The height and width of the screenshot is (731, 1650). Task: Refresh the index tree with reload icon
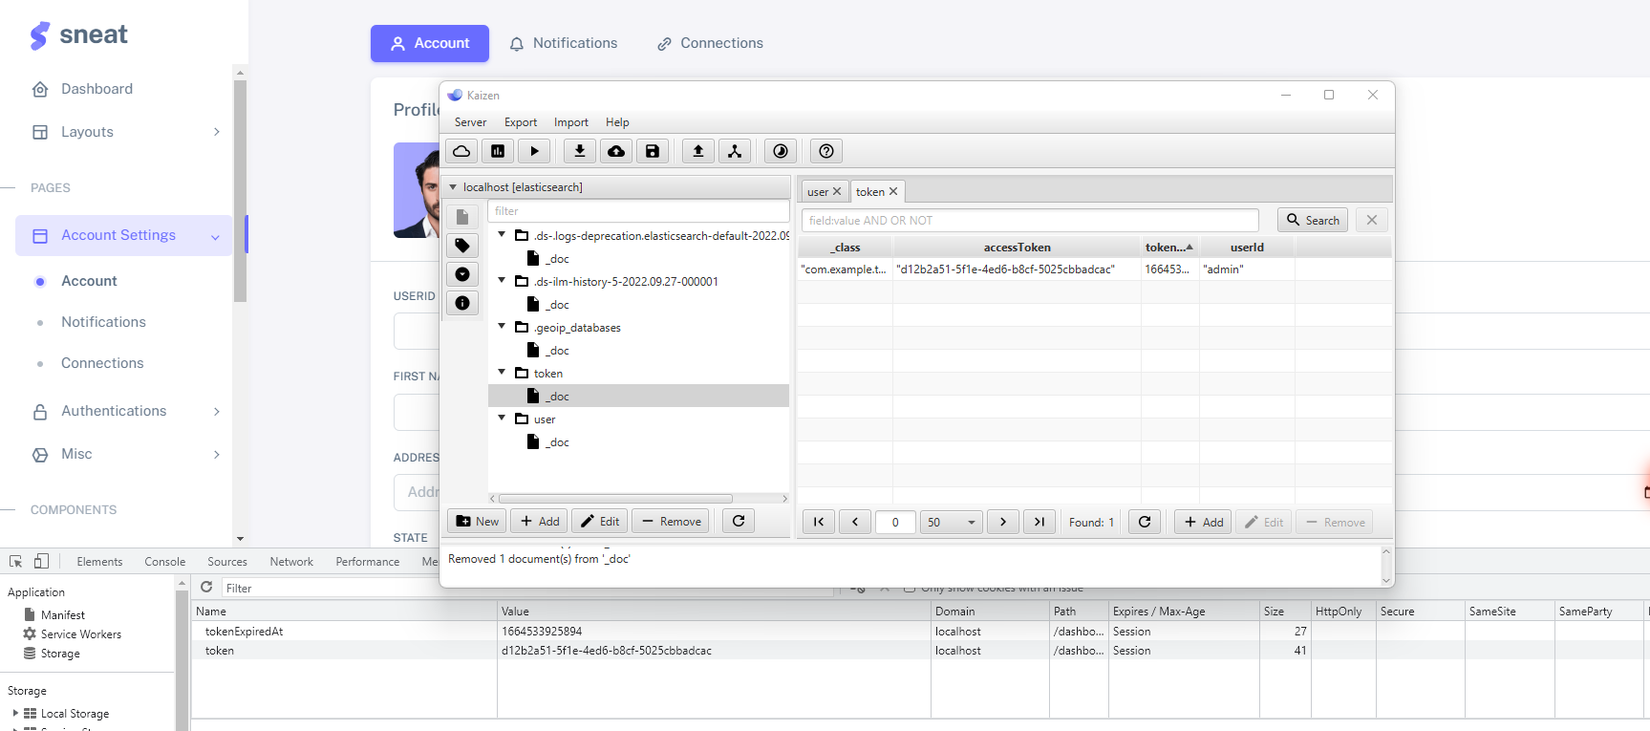coord(738,521)
